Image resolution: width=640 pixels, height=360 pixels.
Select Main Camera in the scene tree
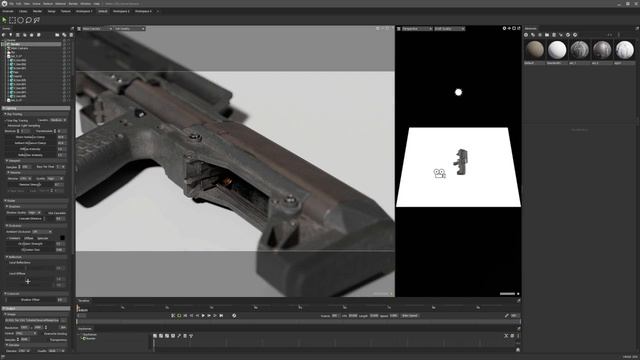coord(20,48)
